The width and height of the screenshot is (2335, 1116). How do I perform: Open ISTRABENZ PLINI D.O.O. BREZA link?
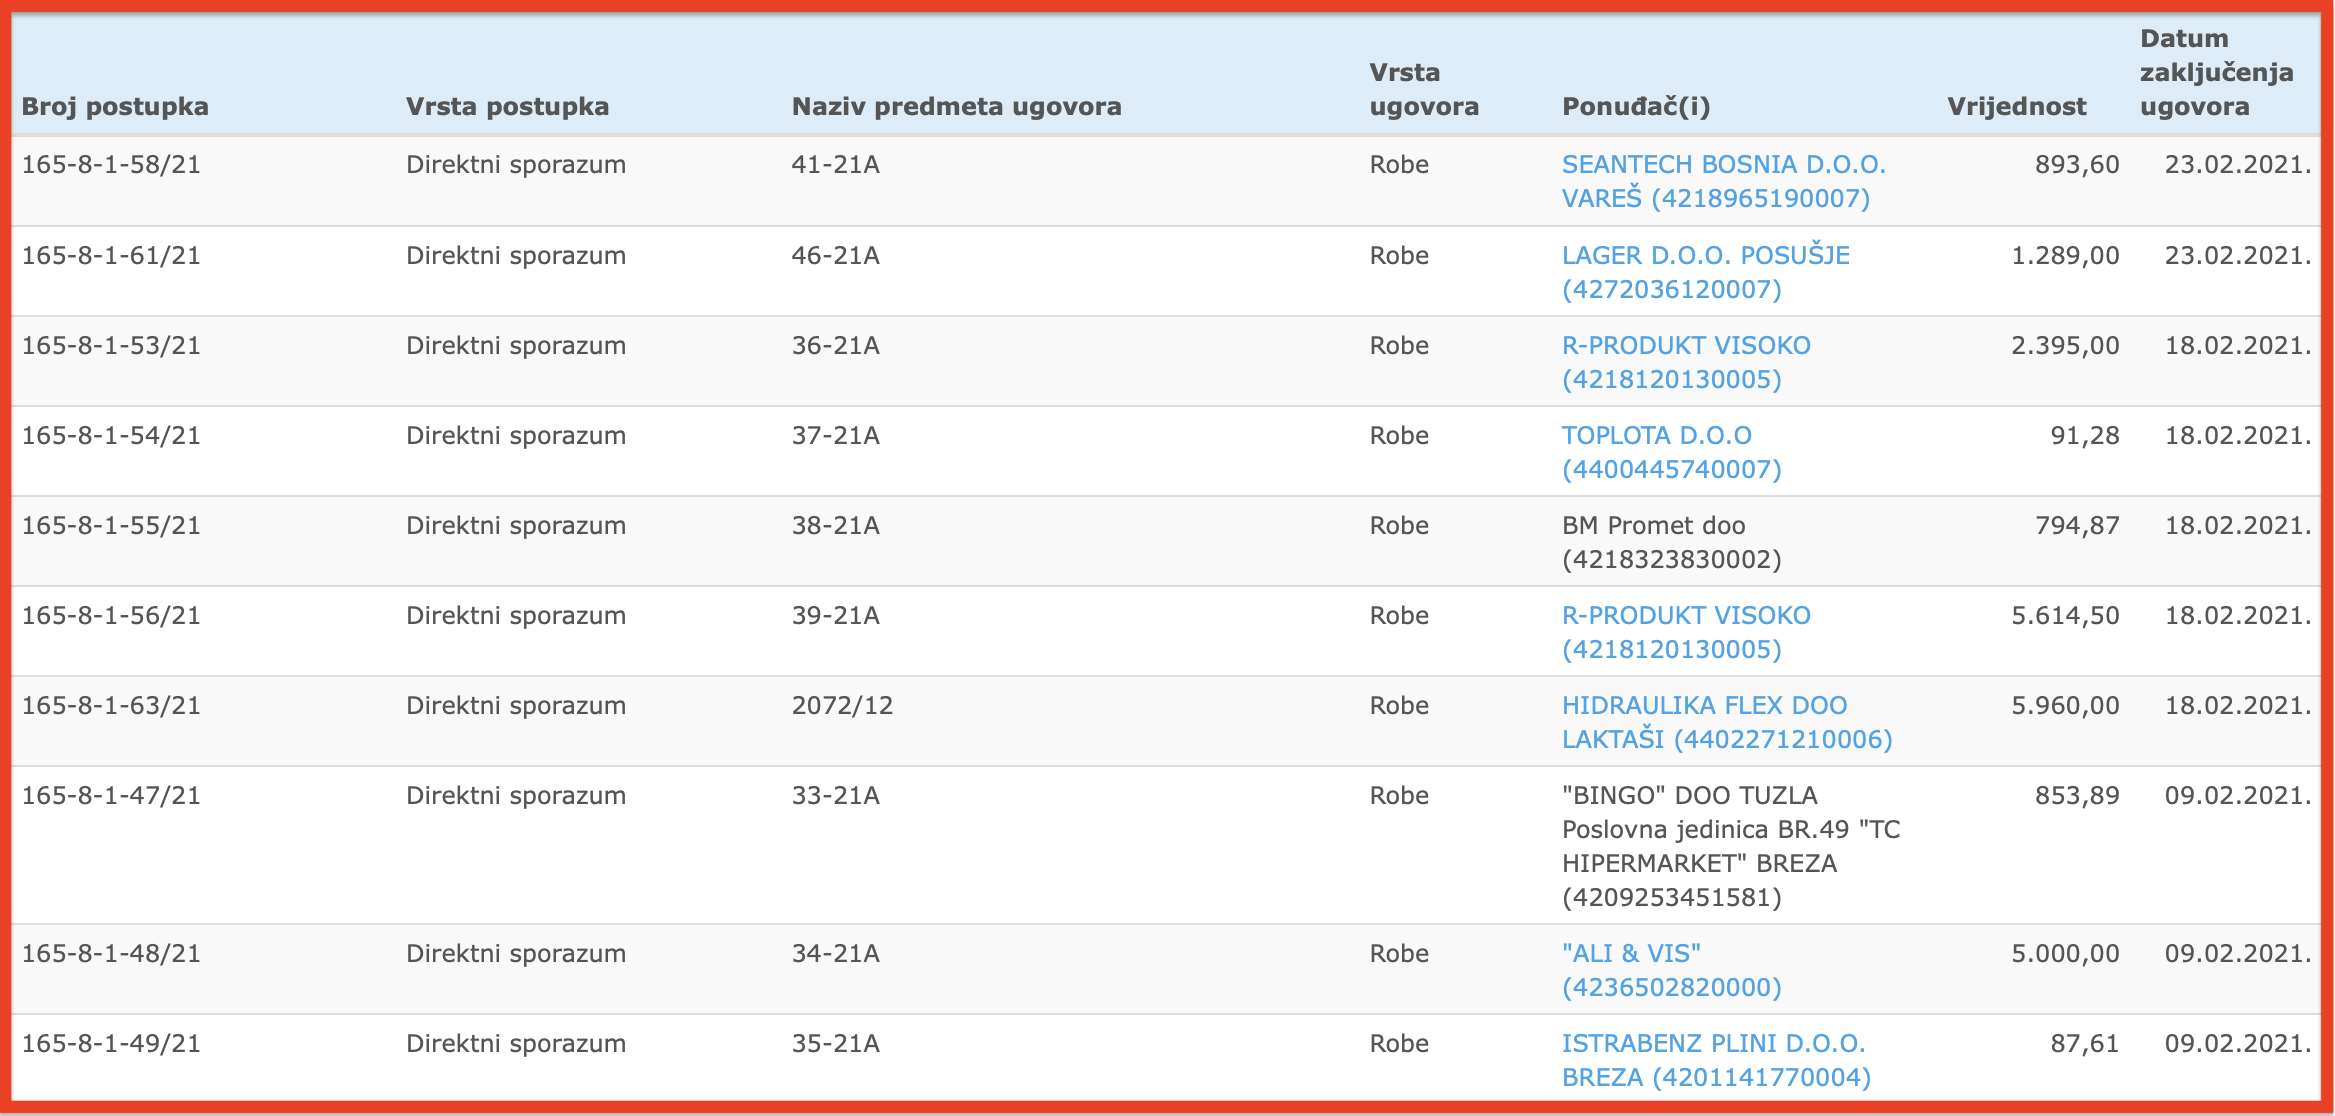1716,1060
